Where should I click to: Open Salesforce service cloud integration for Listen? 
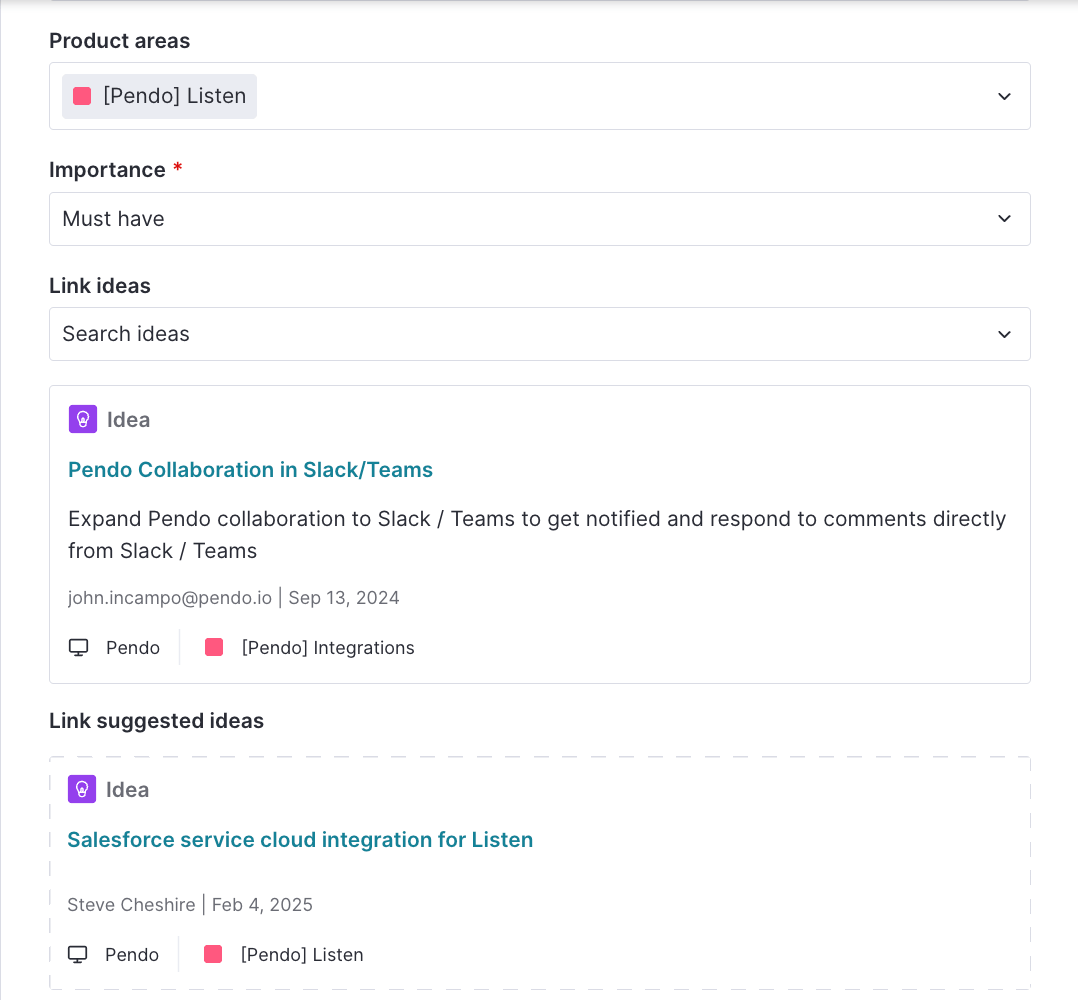[300, 840]
